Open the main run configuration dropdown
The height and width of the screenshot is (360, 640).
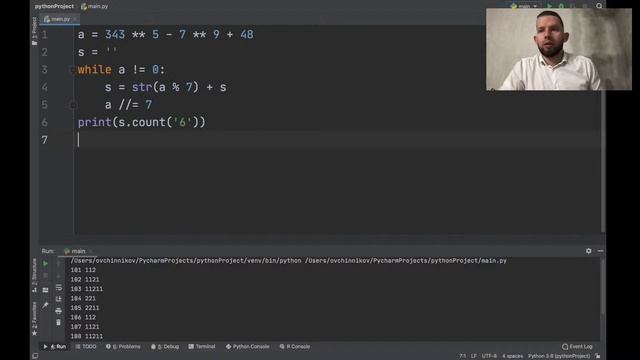click(x=524, y=6)
